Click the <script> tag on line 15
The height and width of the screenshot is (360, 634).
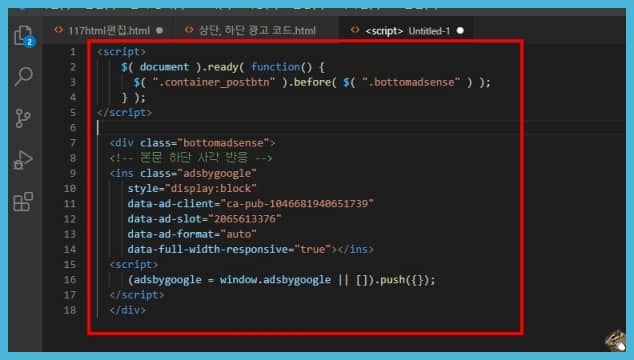click(x=134, y=265)
